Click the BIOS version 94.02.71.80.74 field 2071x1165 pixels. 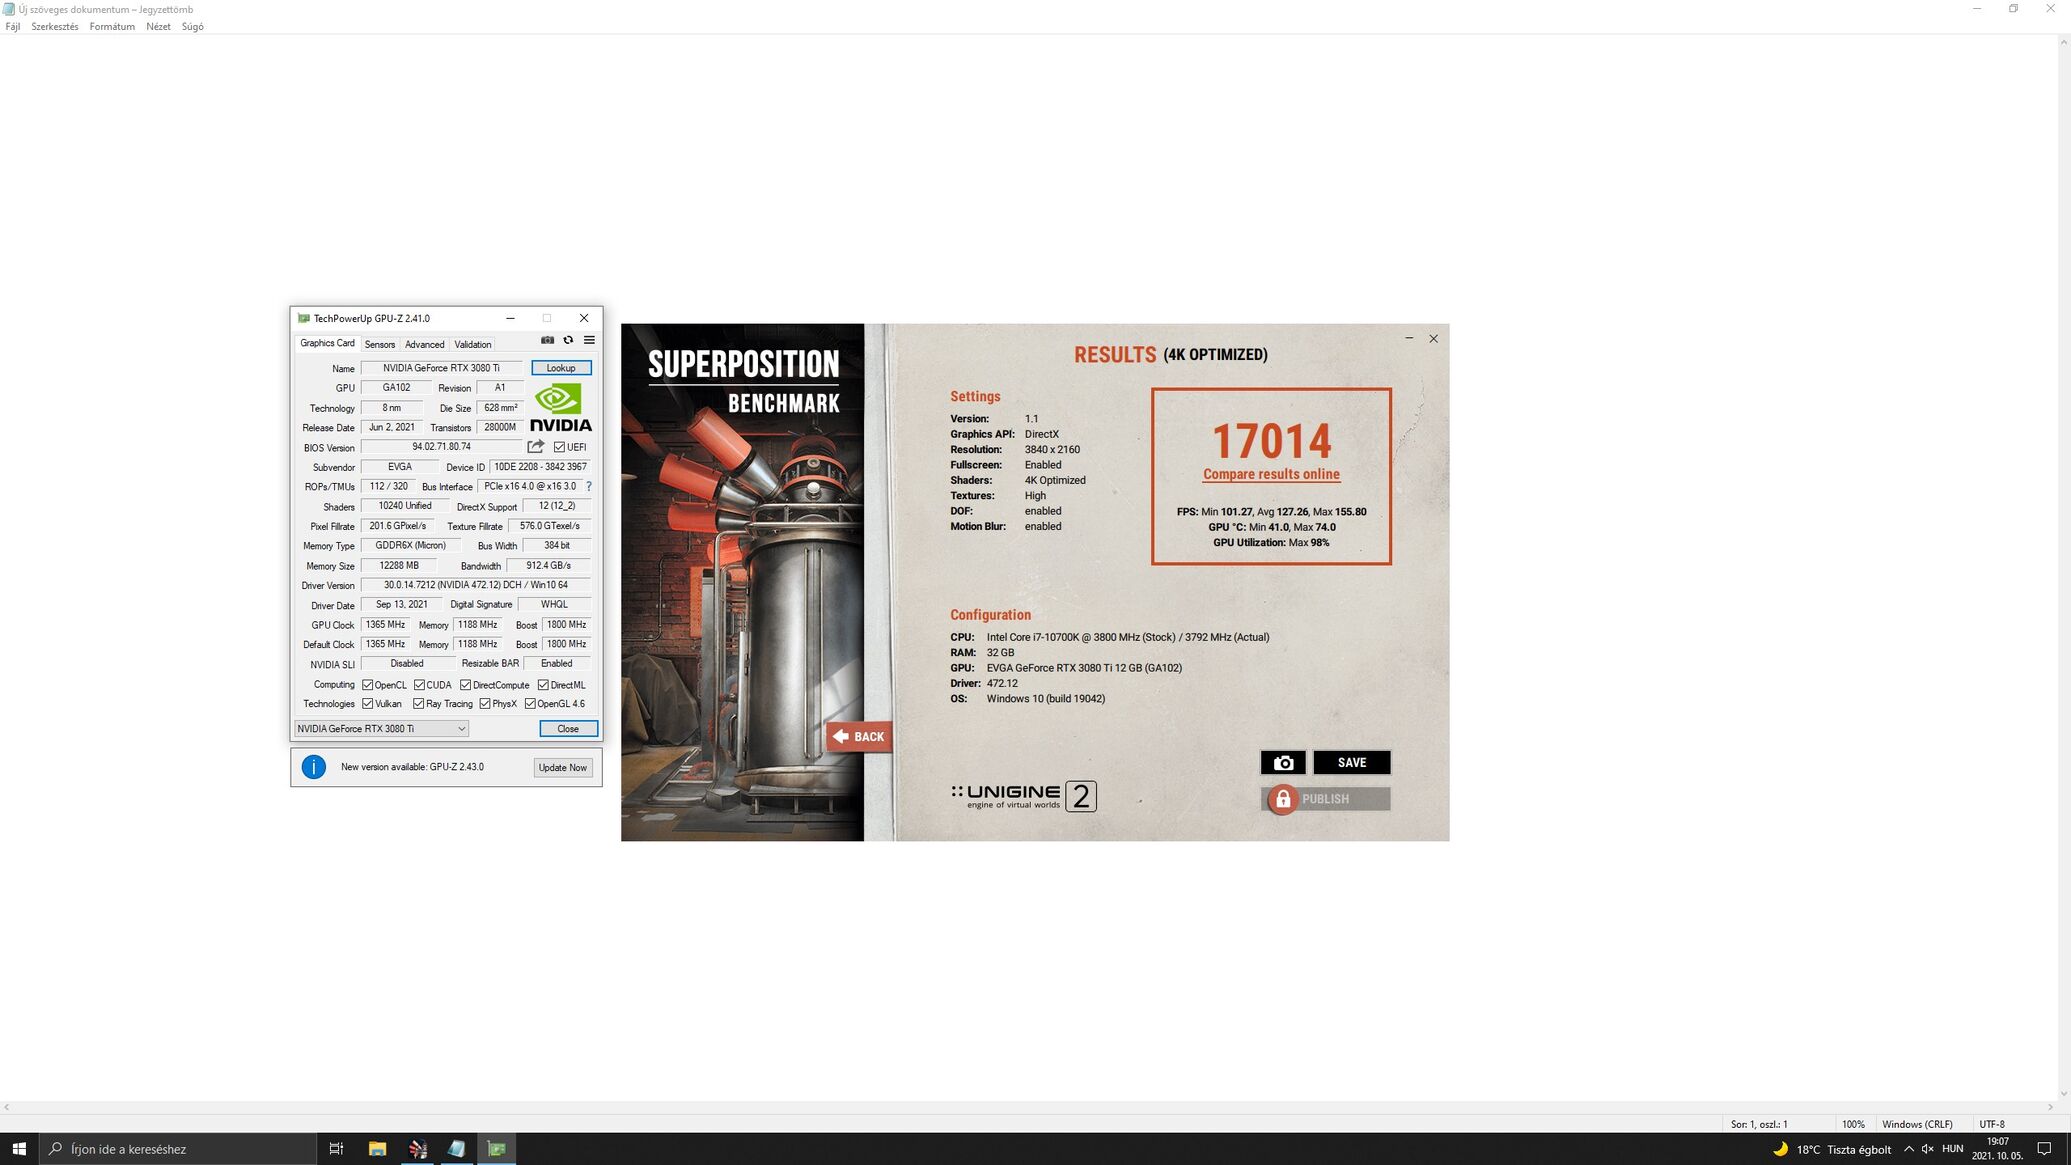pyautogui.click(x=441, y=447)
